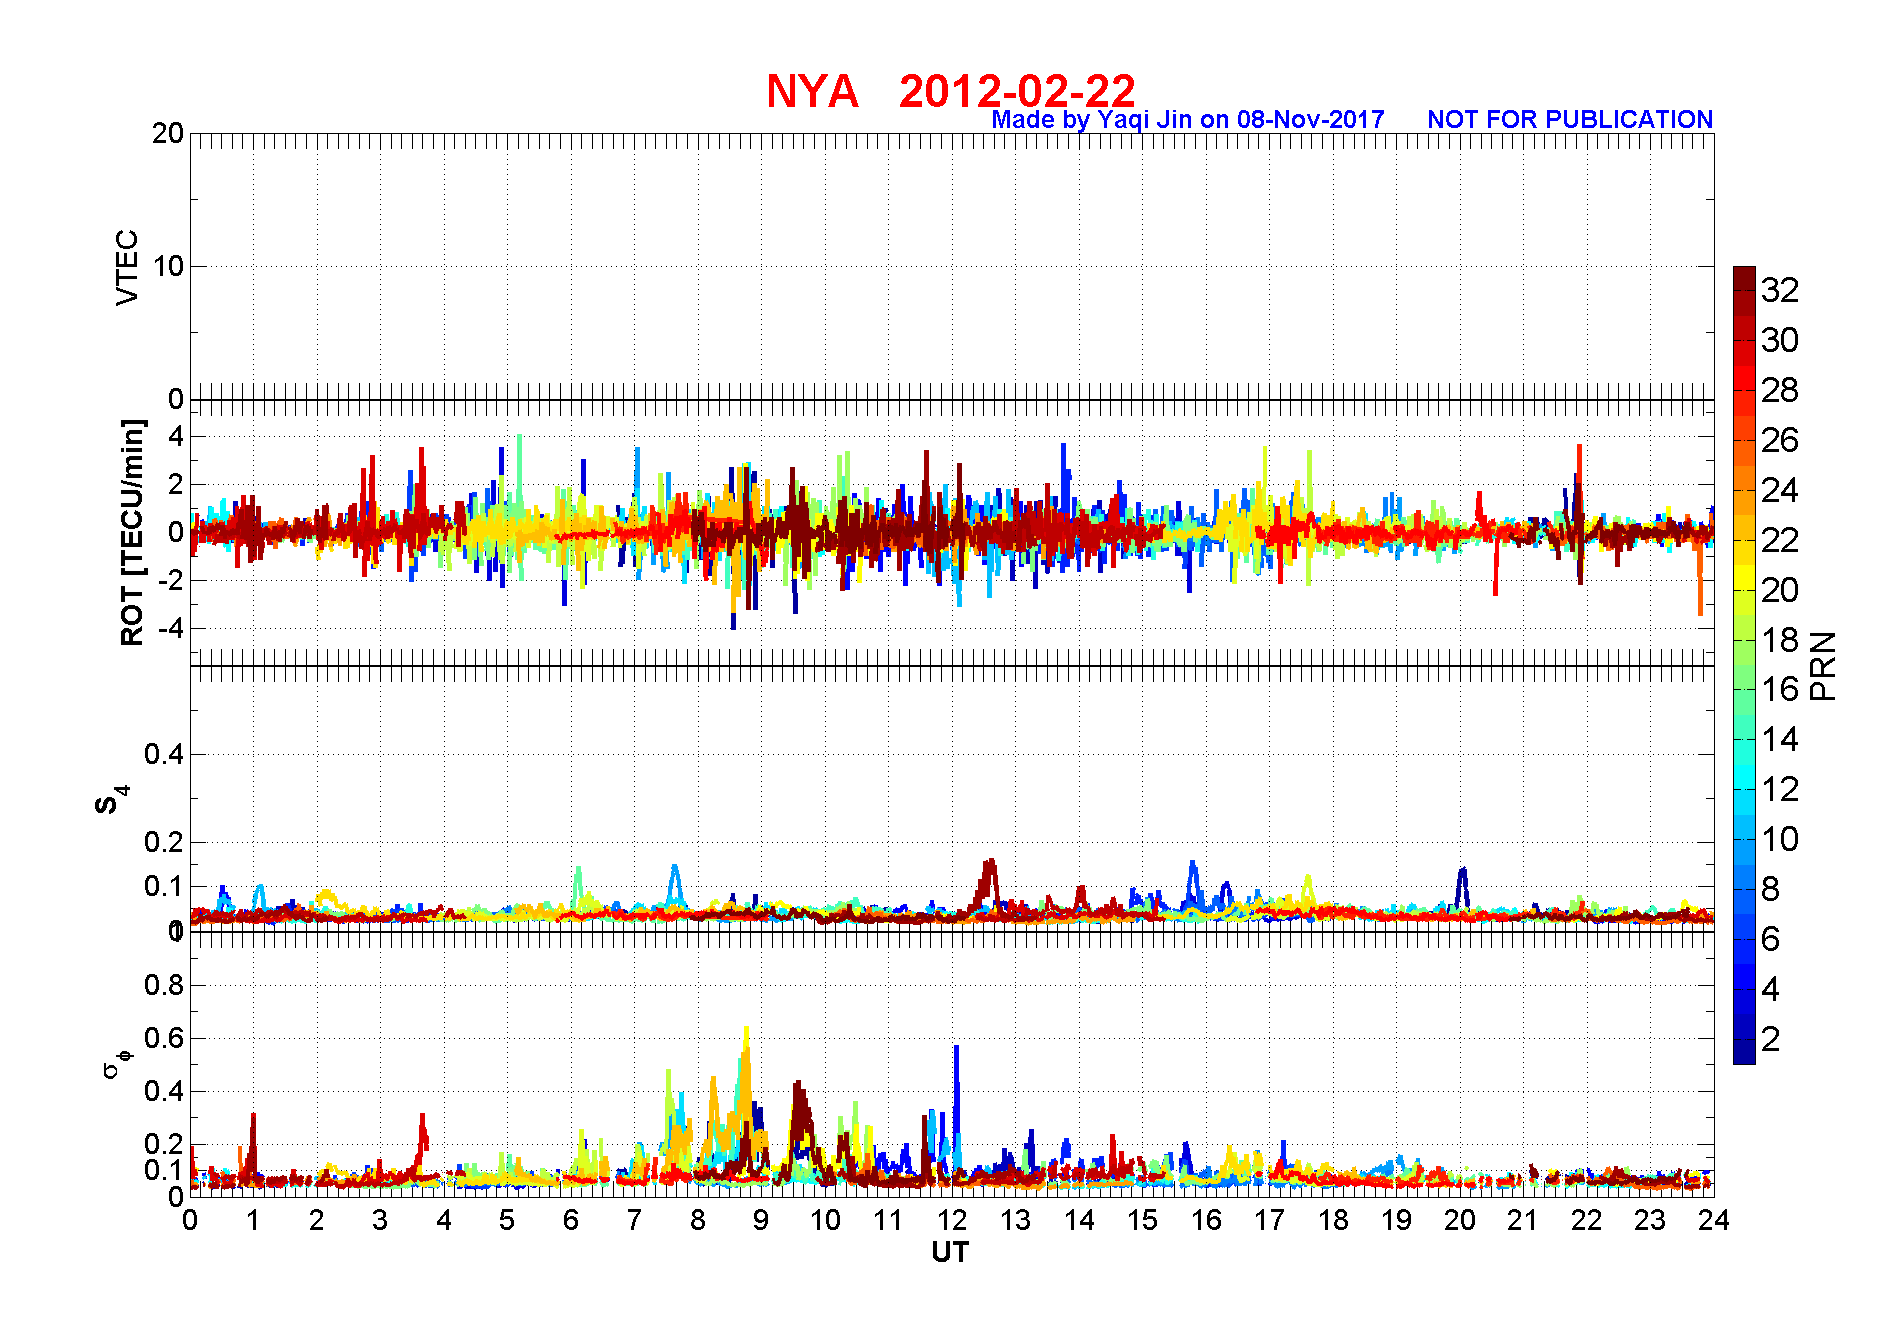Click UT axis tick "11"

coord(888,1220)
